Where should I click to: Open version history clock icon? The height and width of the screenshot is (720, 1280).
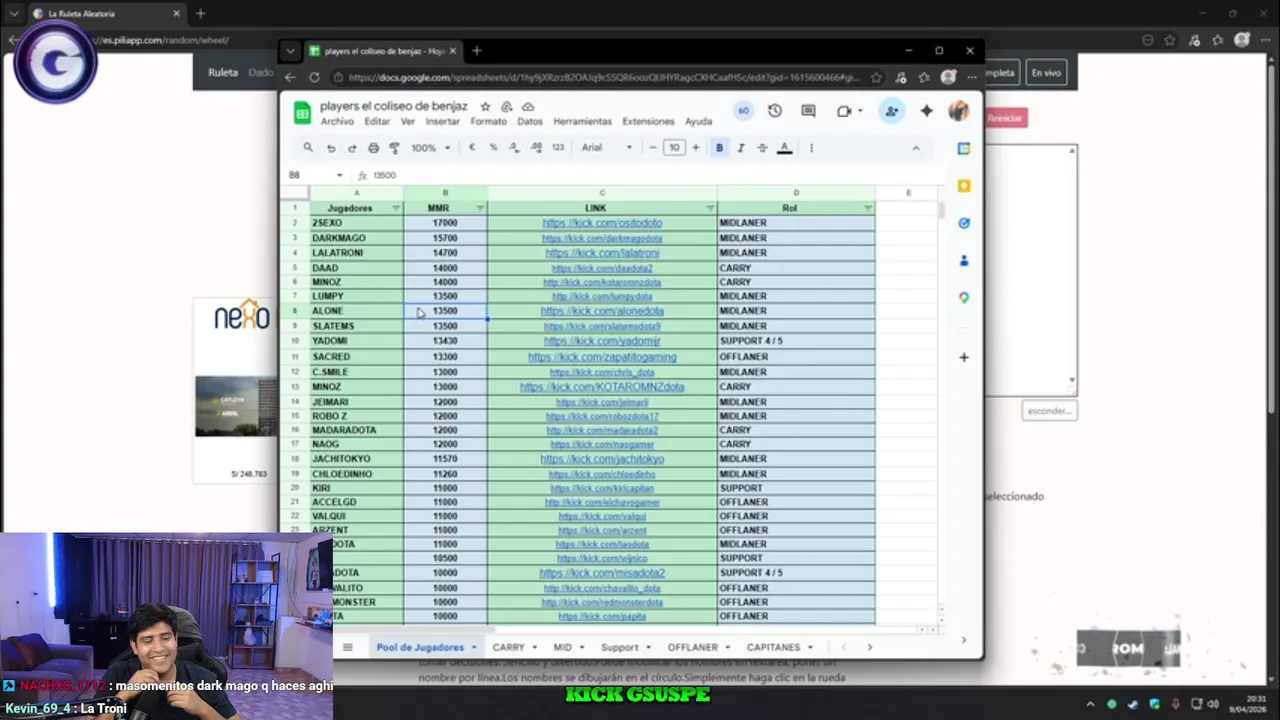(x=775, y=111)
